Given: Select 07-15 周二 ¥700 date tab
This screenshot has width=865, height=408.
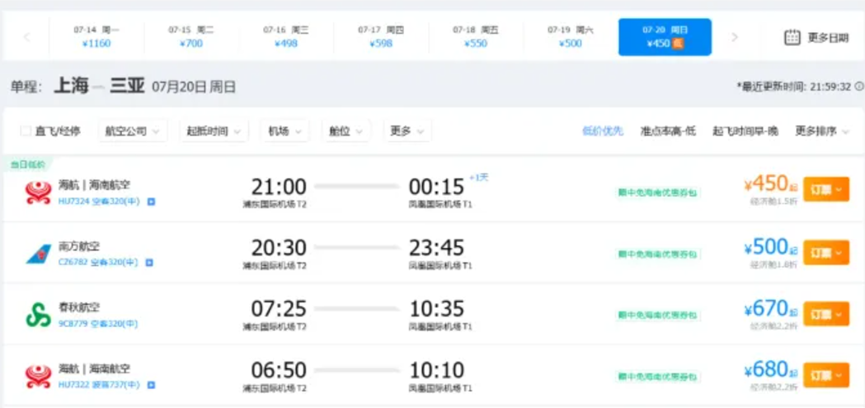Looking at the screenshot, I should point(191,37).
